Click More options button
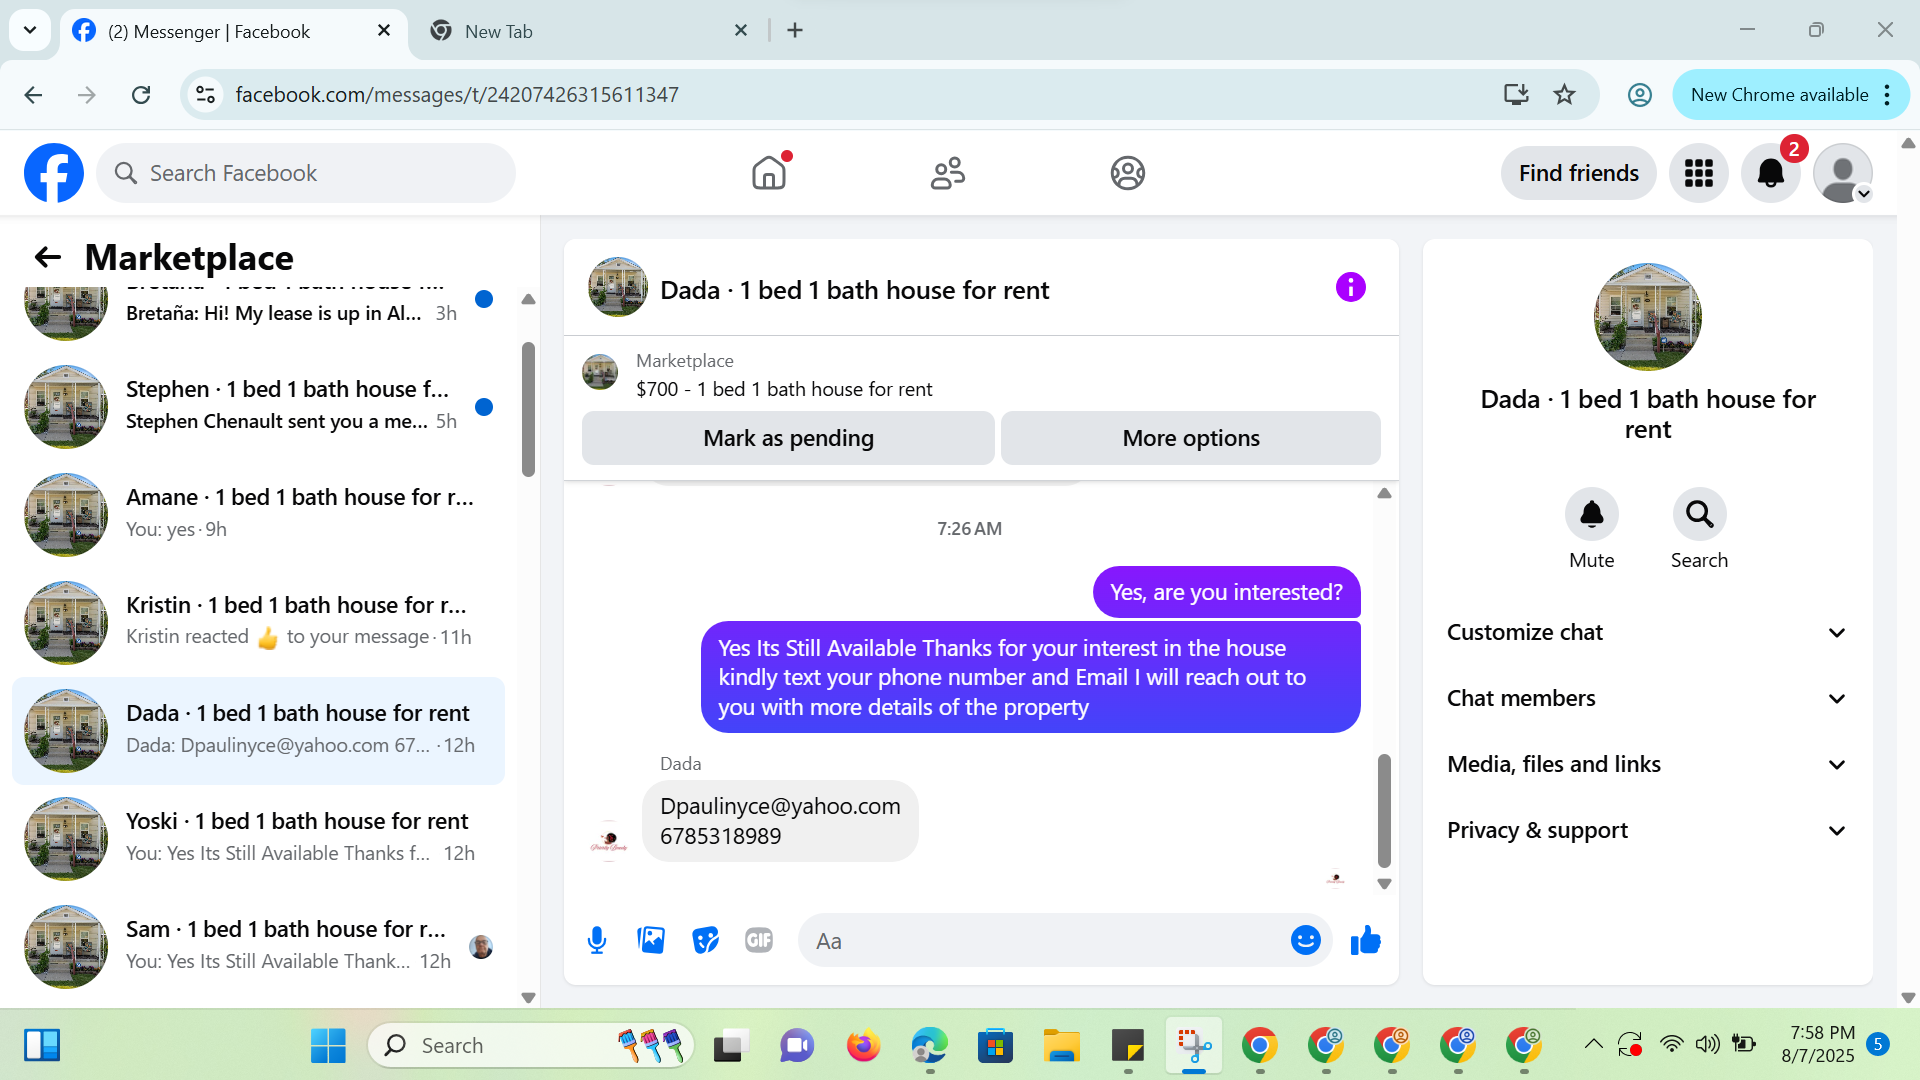This screenshot has width=1920, height=1080. click(1191, 438)
